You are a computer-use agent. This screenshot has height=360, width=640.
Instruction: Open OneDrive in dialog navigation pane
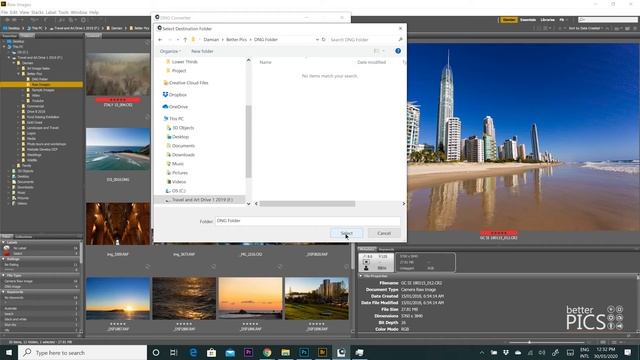click(x=175, y=107)
